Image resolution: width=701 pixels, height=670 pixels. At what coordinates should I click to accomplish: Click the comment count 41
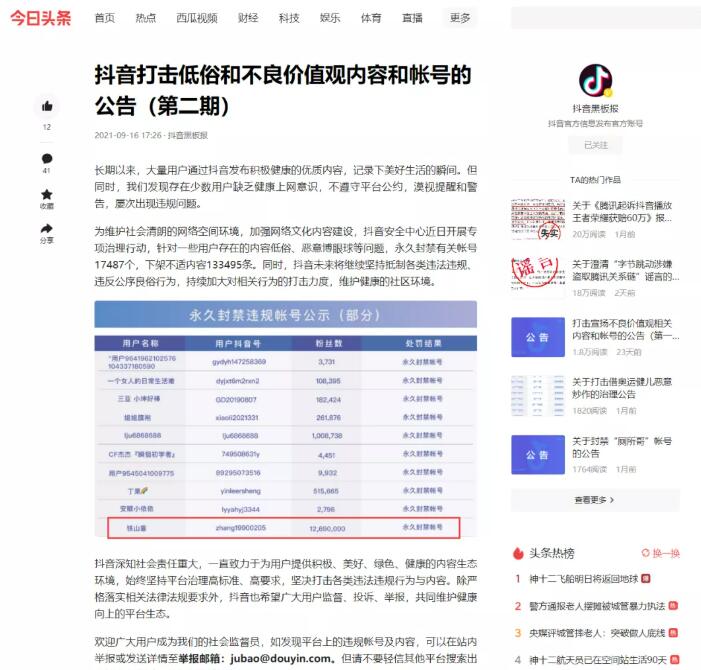click(x=46, y=171)
